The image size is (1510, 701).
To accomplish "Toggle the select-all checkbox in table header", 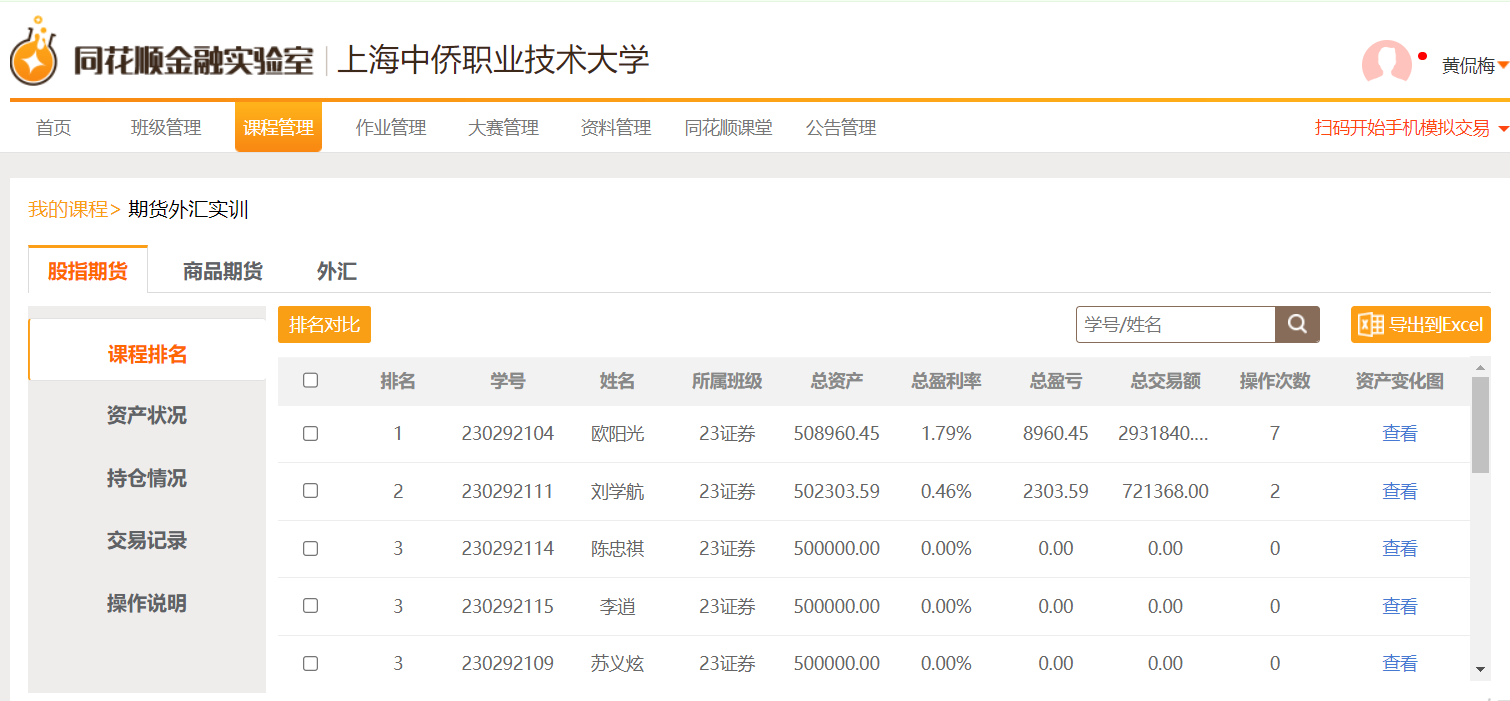I will [x=310, y=380].
